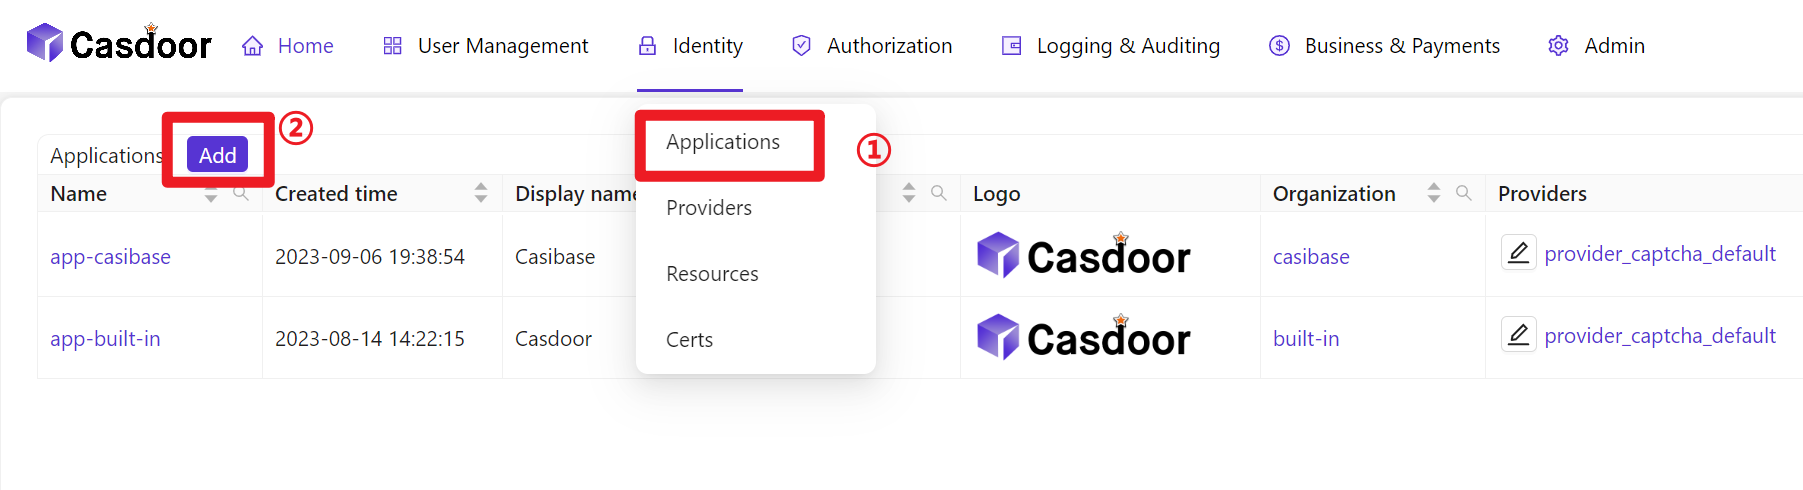
Task: Click the edit icon for app-built-in provider
Action: click(1518, 335)
